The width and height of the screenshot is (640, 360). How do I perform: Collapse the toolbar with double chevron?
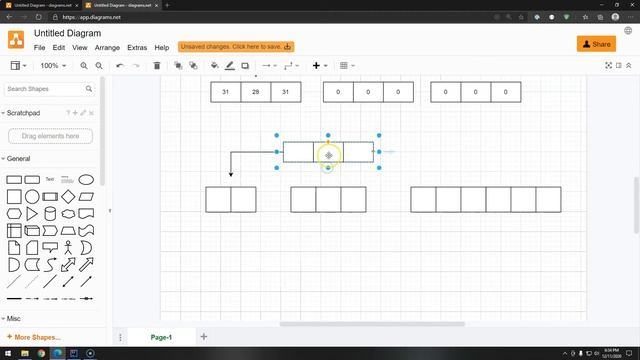629,65
